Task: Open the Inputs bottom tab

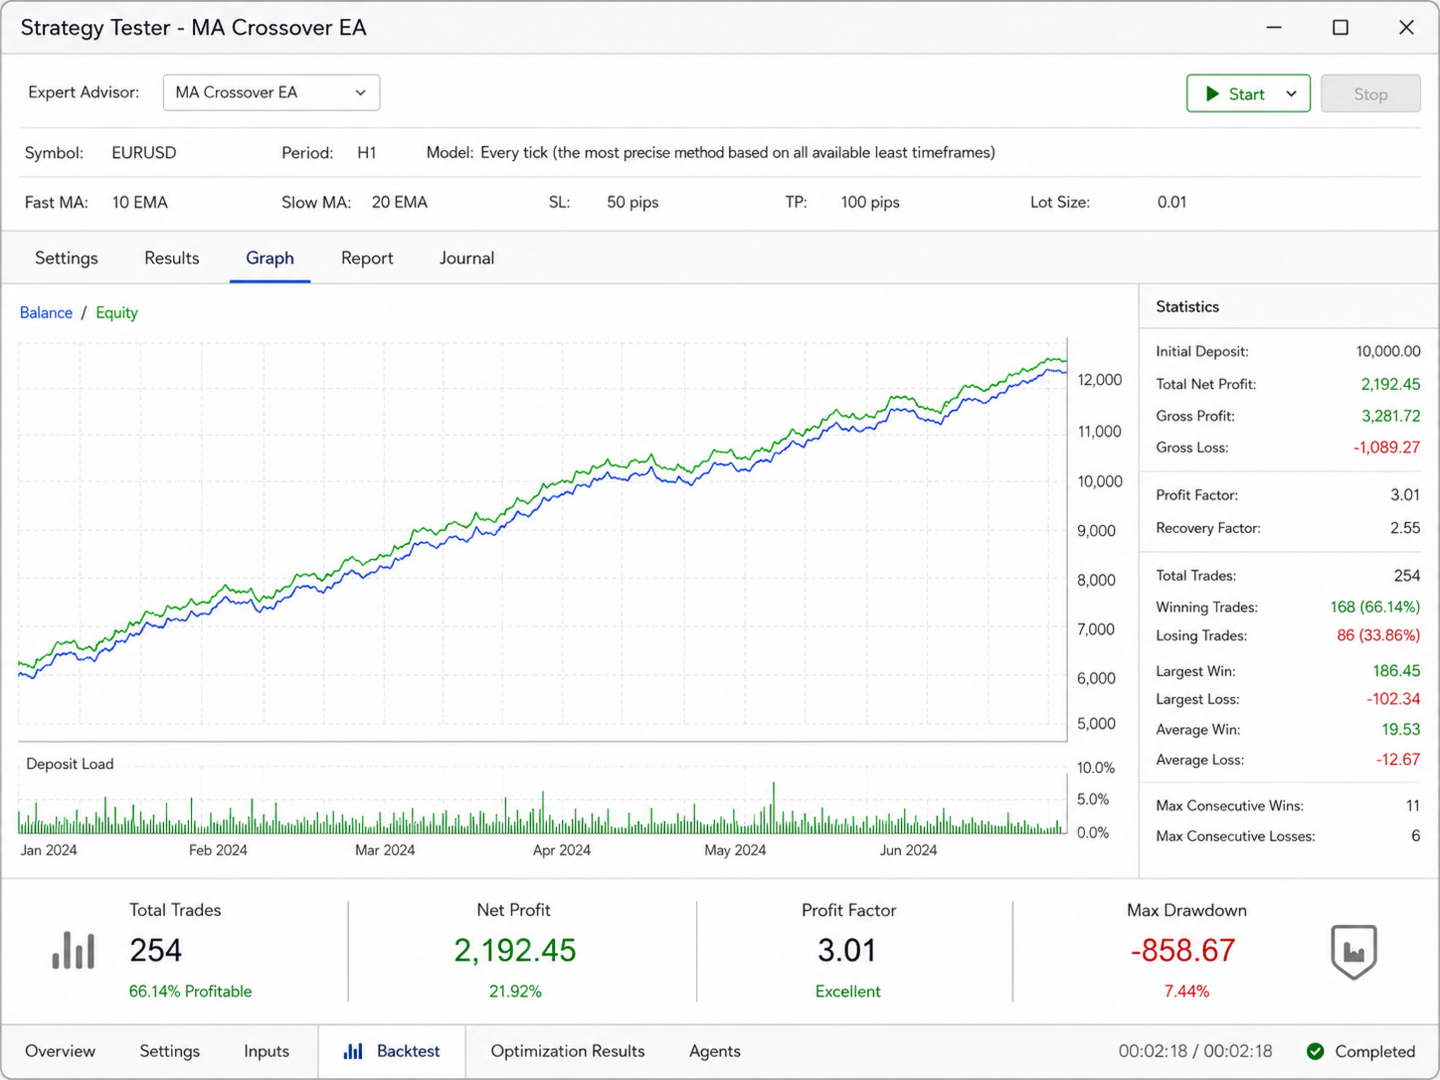Action: click(266, 1051)
